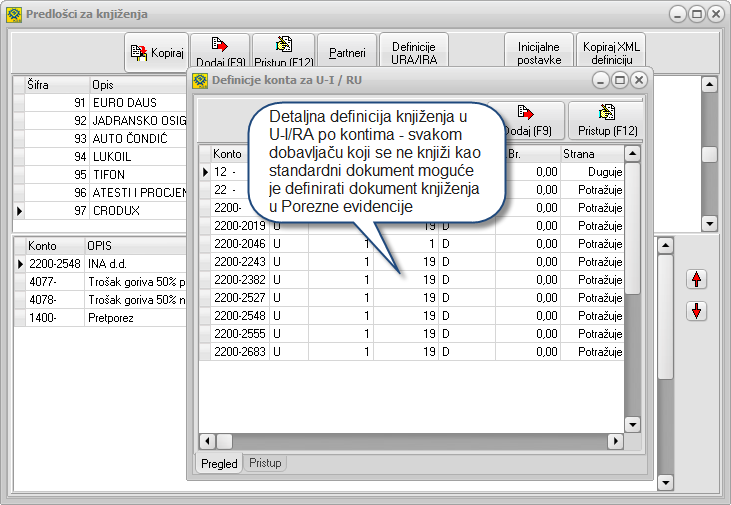
Task: Click the Konto column header in dialog
Action: point(228,154)
